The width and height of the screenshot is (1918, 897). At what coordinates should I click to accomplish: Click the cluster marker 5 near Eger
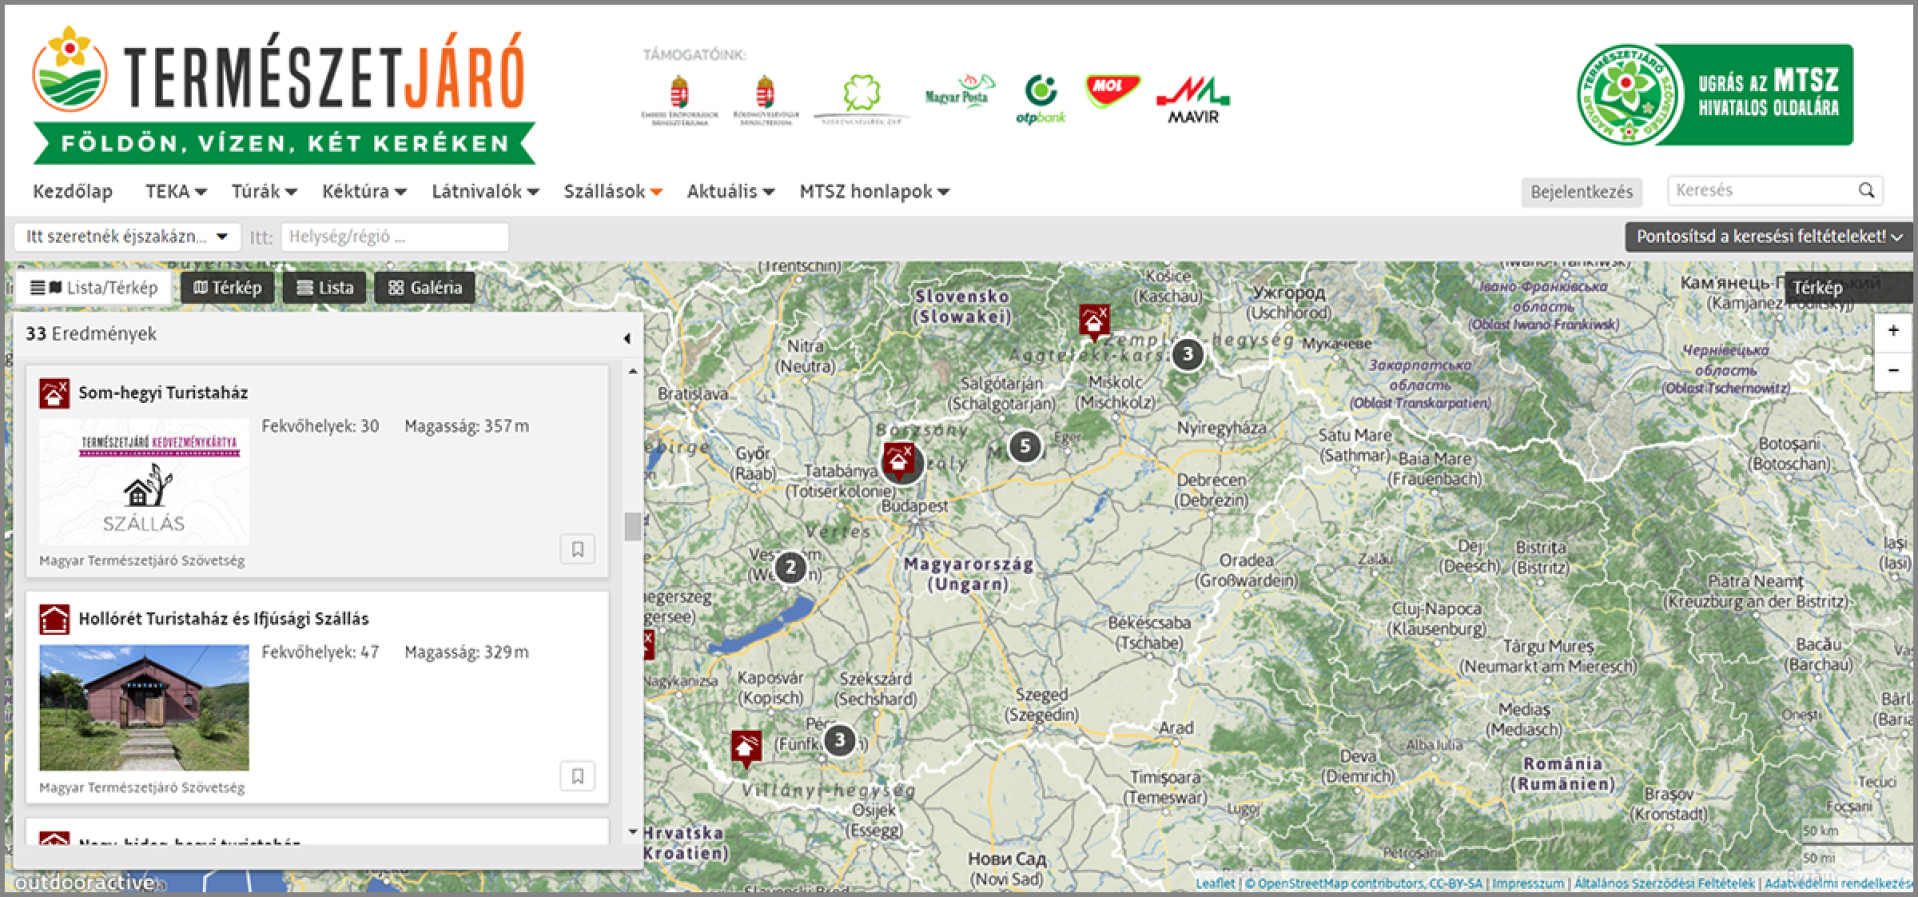(x=1024, y=446)
